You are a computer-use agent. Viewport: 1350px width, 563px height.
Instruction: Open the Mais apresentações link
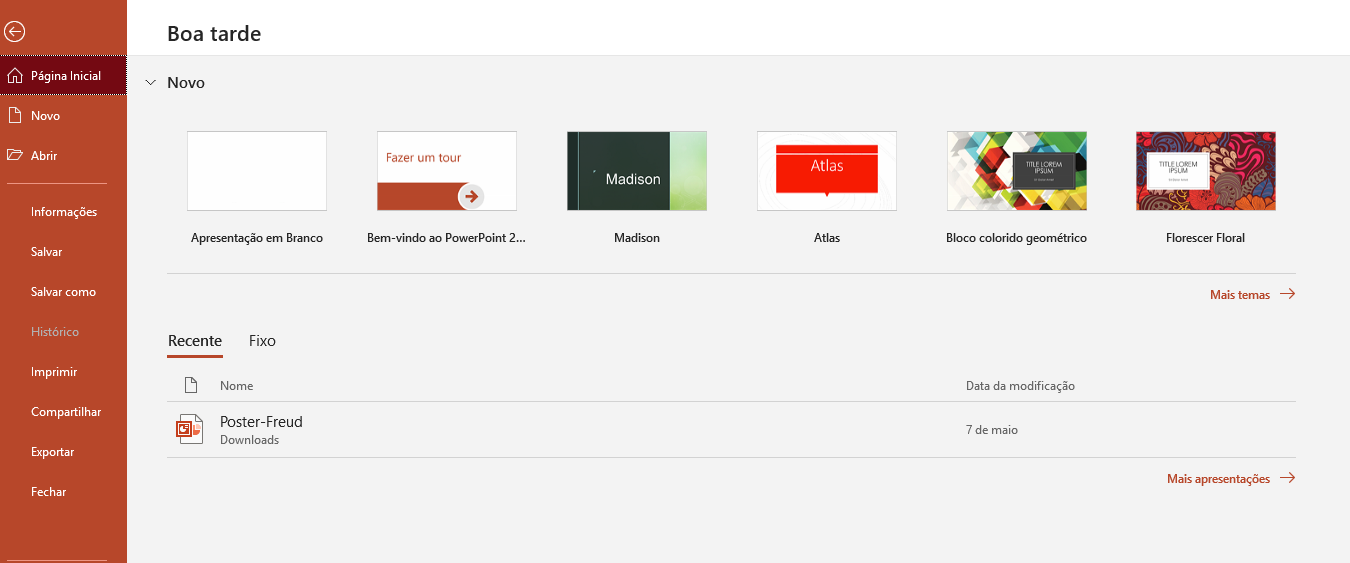pos(1218,479)
